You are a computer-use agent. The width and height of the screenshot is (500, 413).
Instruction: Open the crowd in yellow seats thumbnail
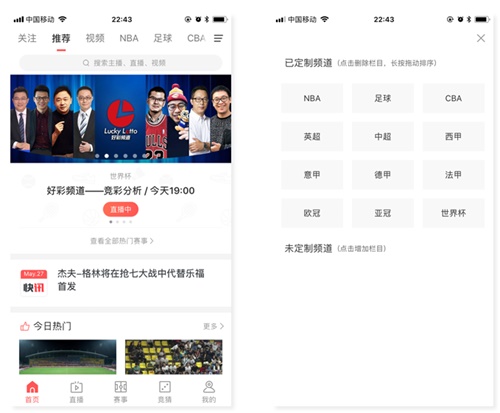174,357
